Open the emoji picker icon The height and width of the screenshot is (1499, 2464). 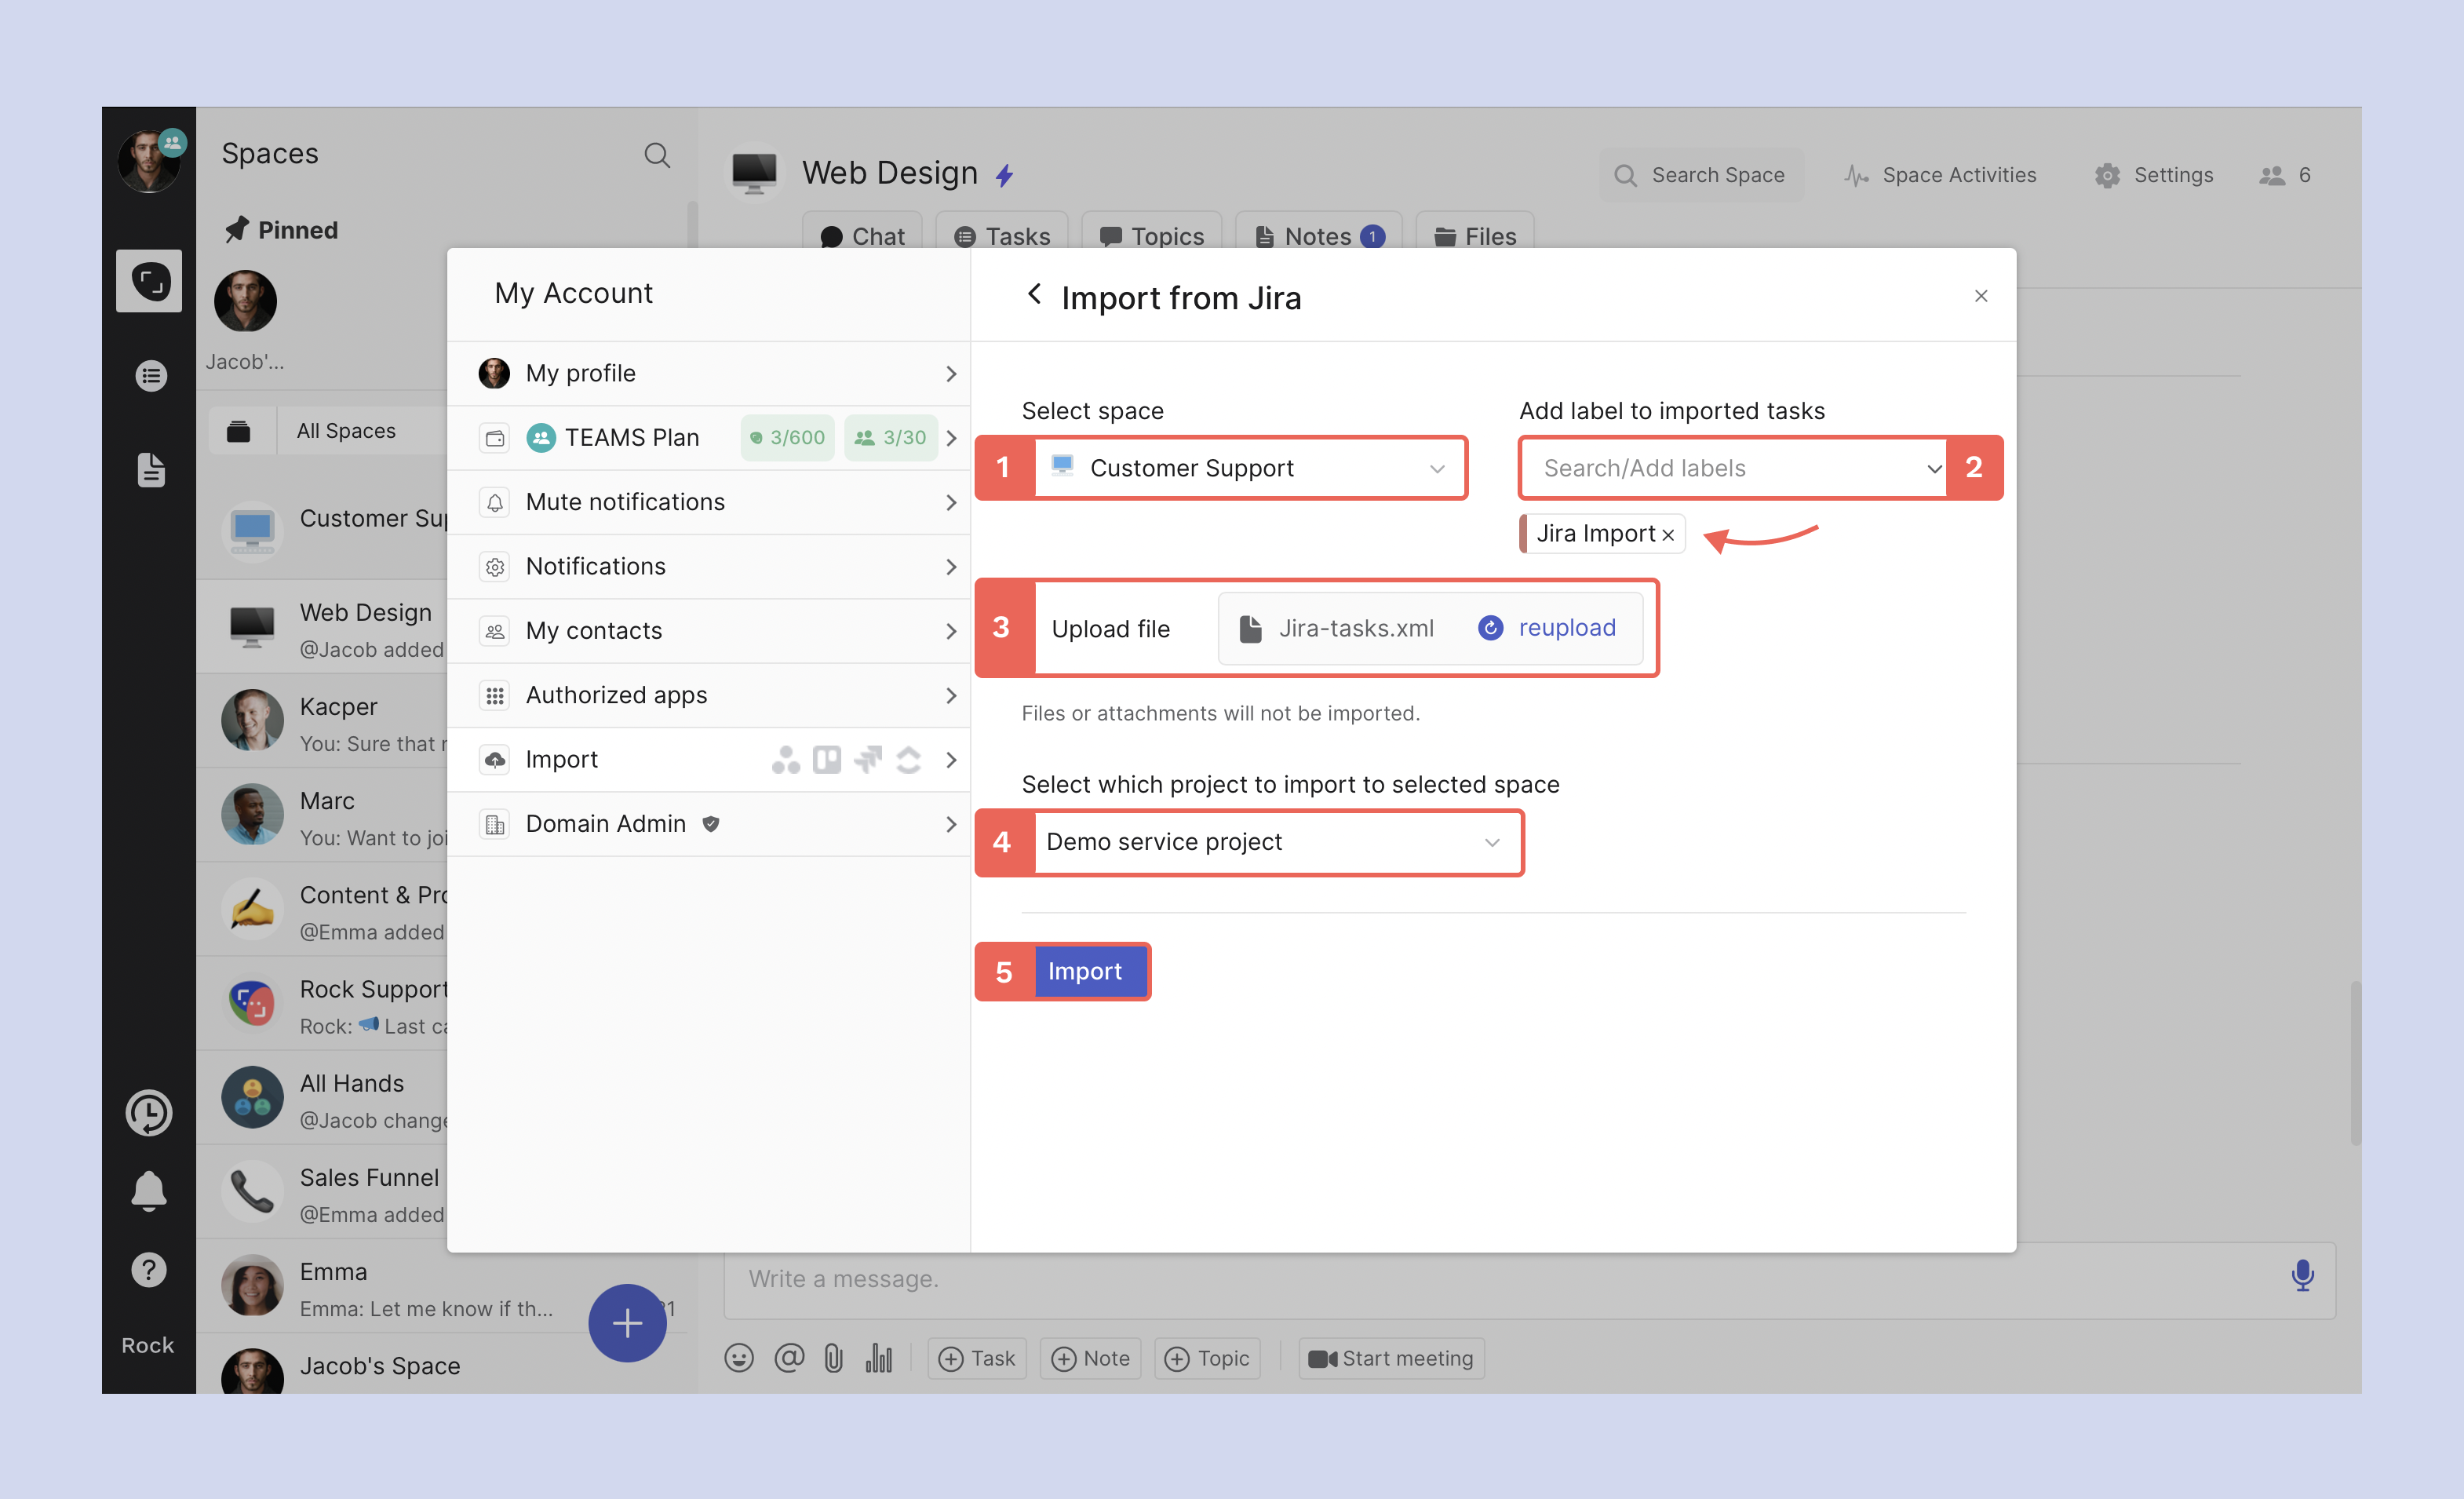coord(738,1357)
